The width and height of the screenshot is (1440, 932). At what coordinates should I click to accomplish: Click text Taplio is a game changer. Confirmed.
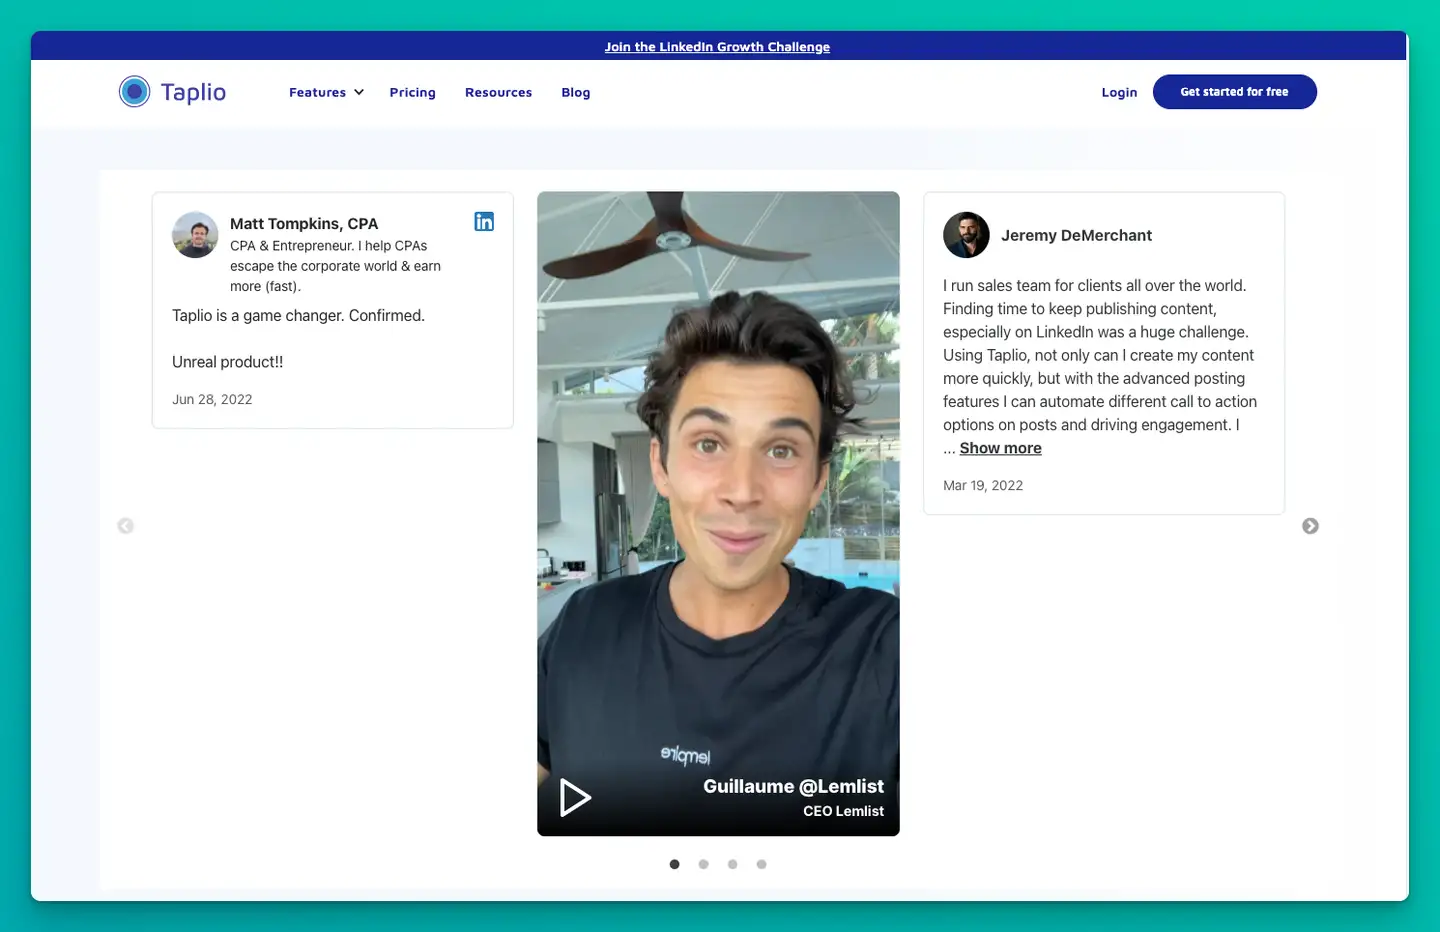point(298,315)
